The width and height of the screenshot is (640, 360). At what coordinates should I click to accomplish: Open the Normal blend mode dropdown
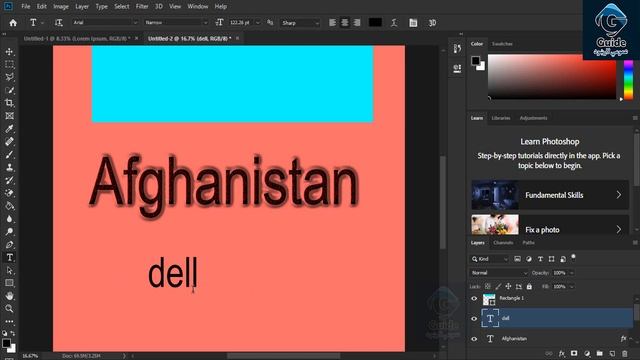500,273
